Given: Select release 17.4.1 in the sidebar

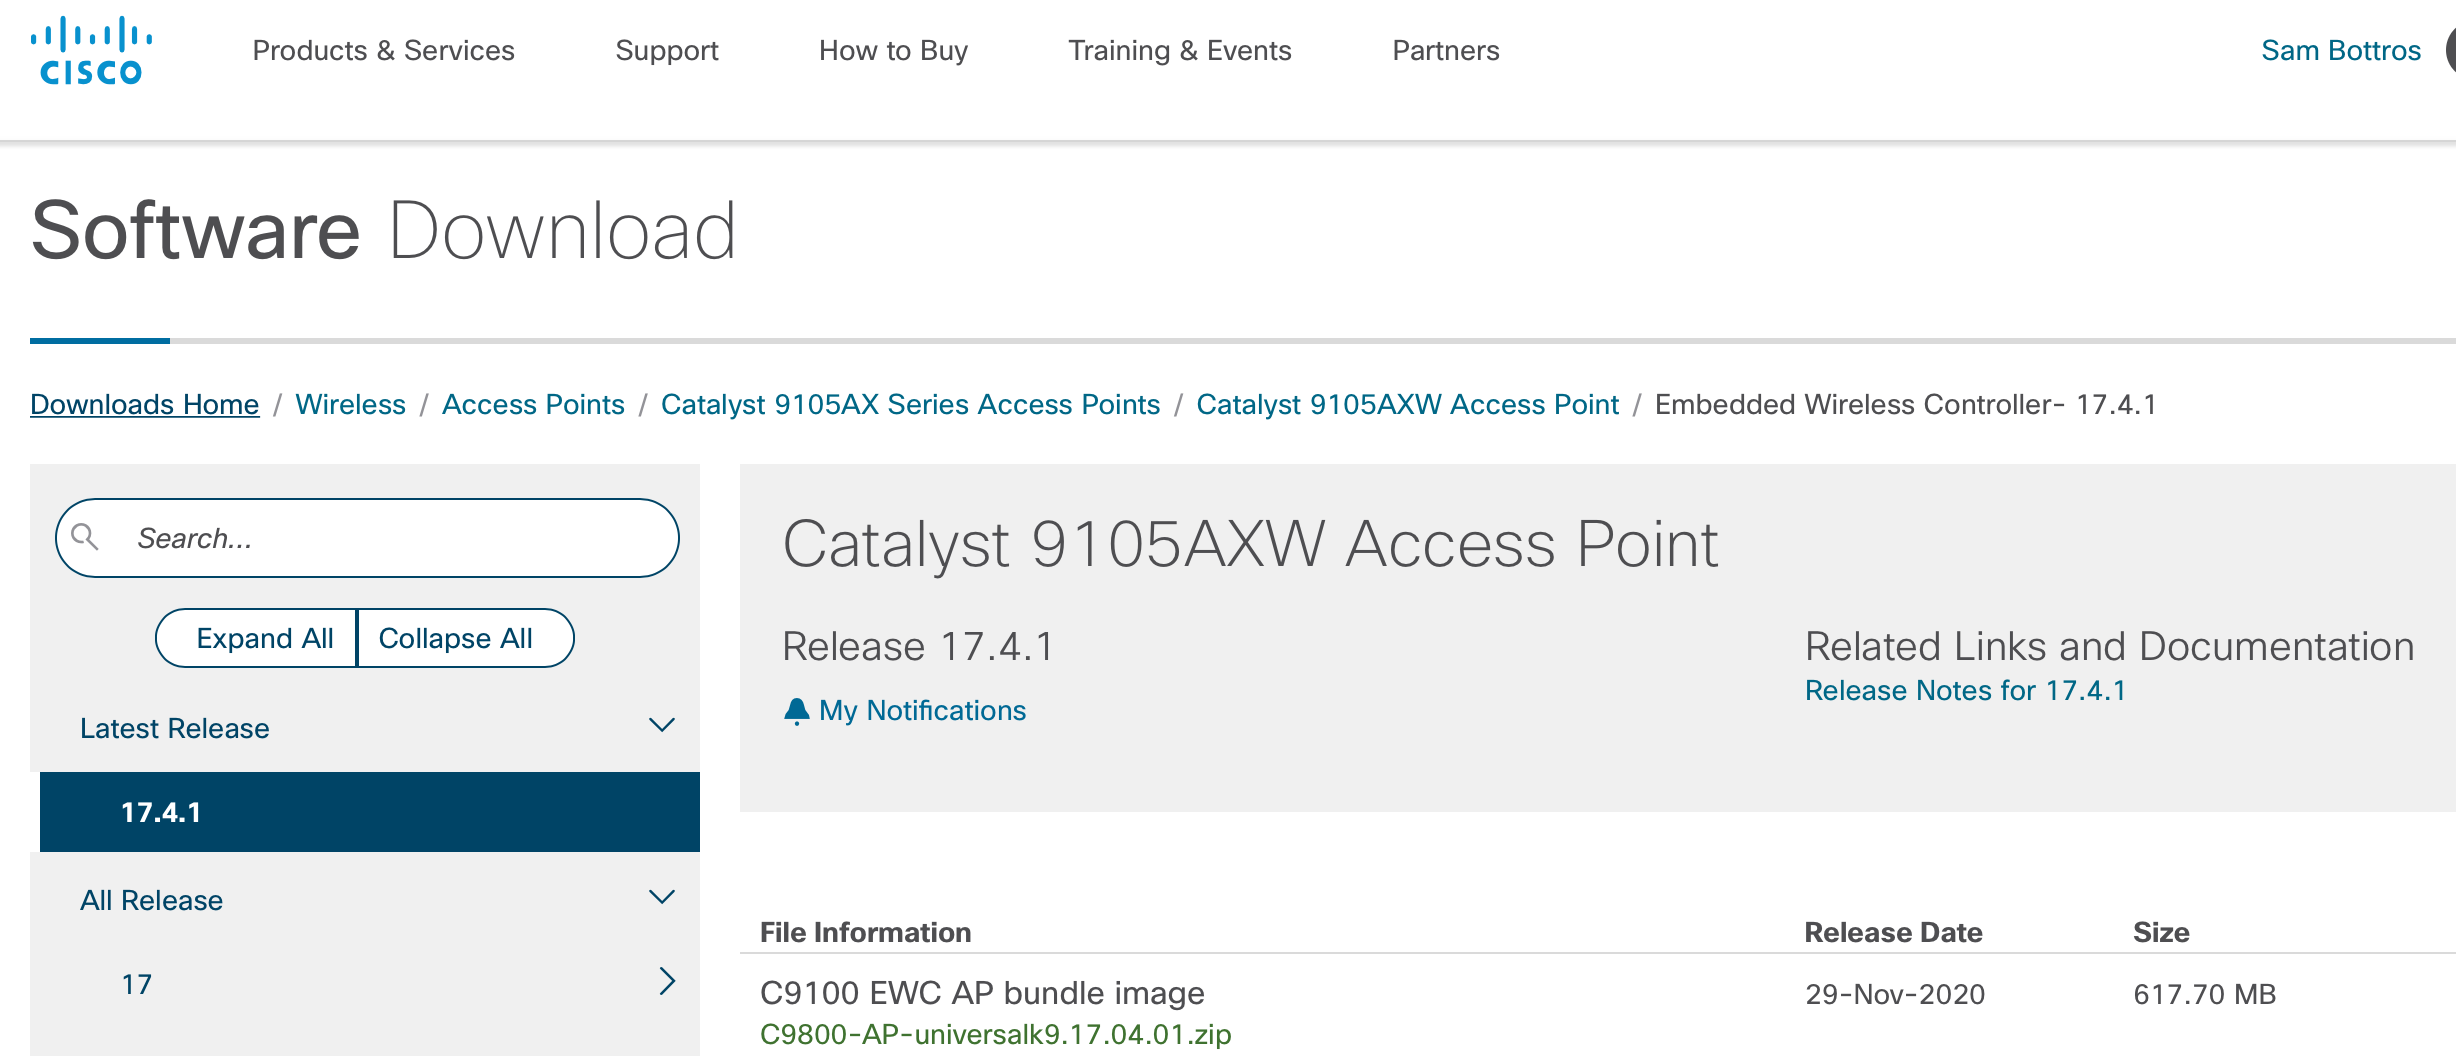Looking at the screenshot, I should click(160, 812).
